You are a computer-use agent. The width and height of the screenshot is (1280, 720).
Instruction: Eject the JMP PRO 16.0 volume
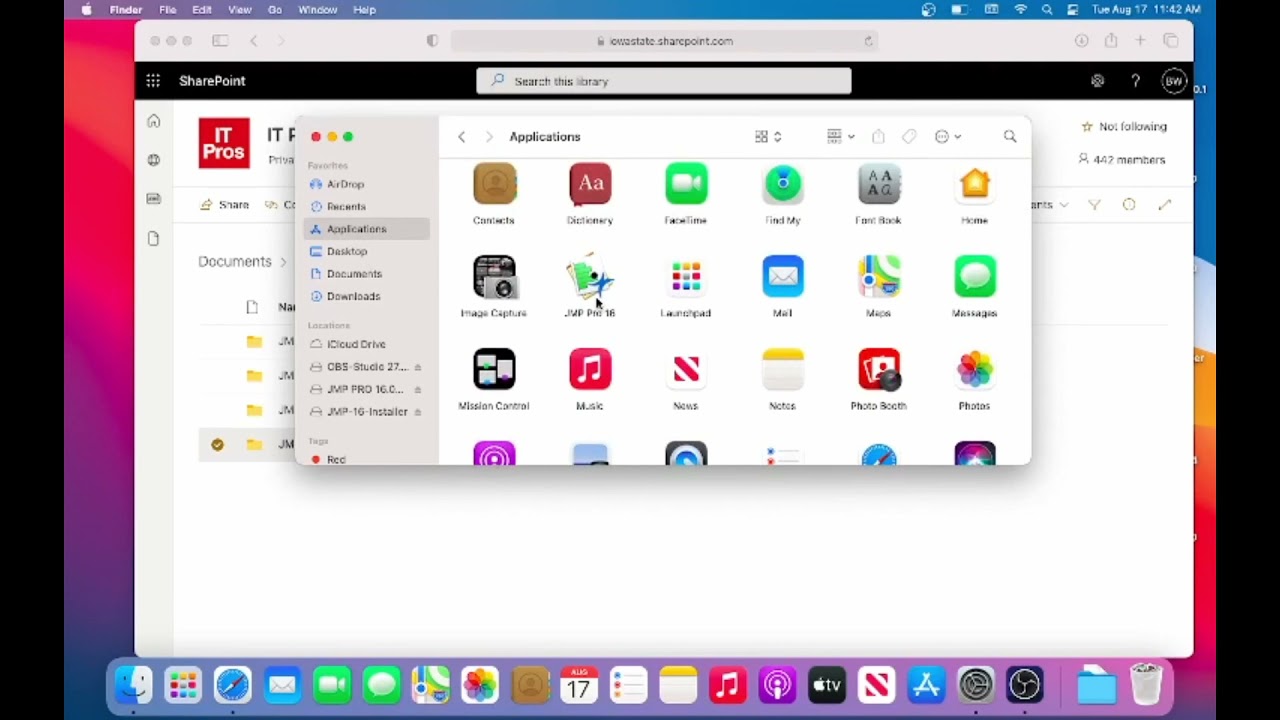[x=417, y=389]
